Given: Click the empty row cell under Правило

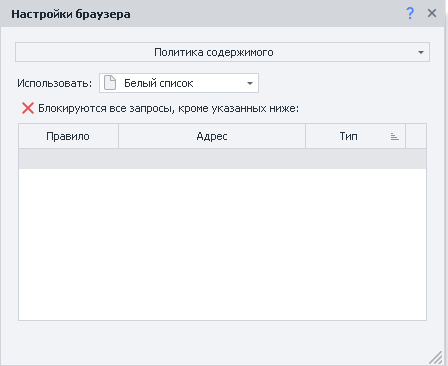Looking at the screenshot, I should pos(68,159).
